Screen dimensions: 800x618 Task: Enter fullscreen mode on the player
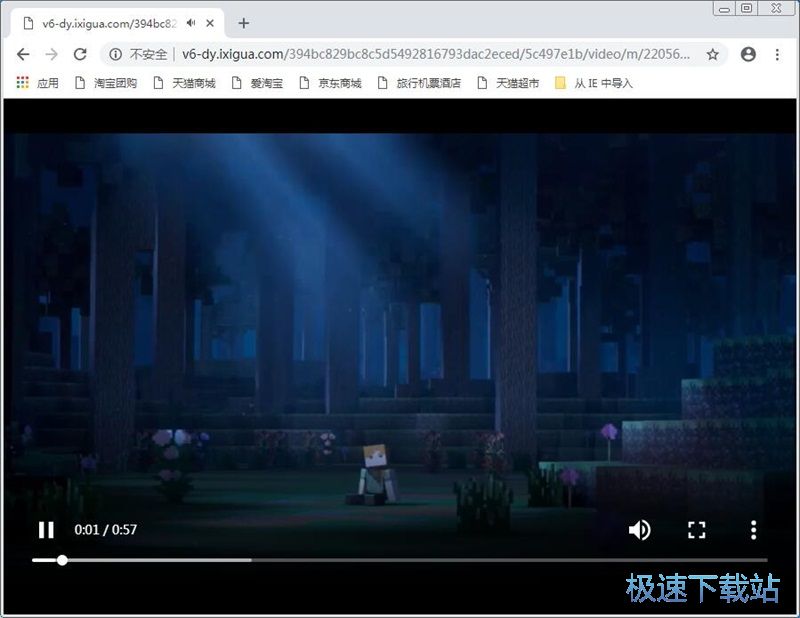[697, 530]
